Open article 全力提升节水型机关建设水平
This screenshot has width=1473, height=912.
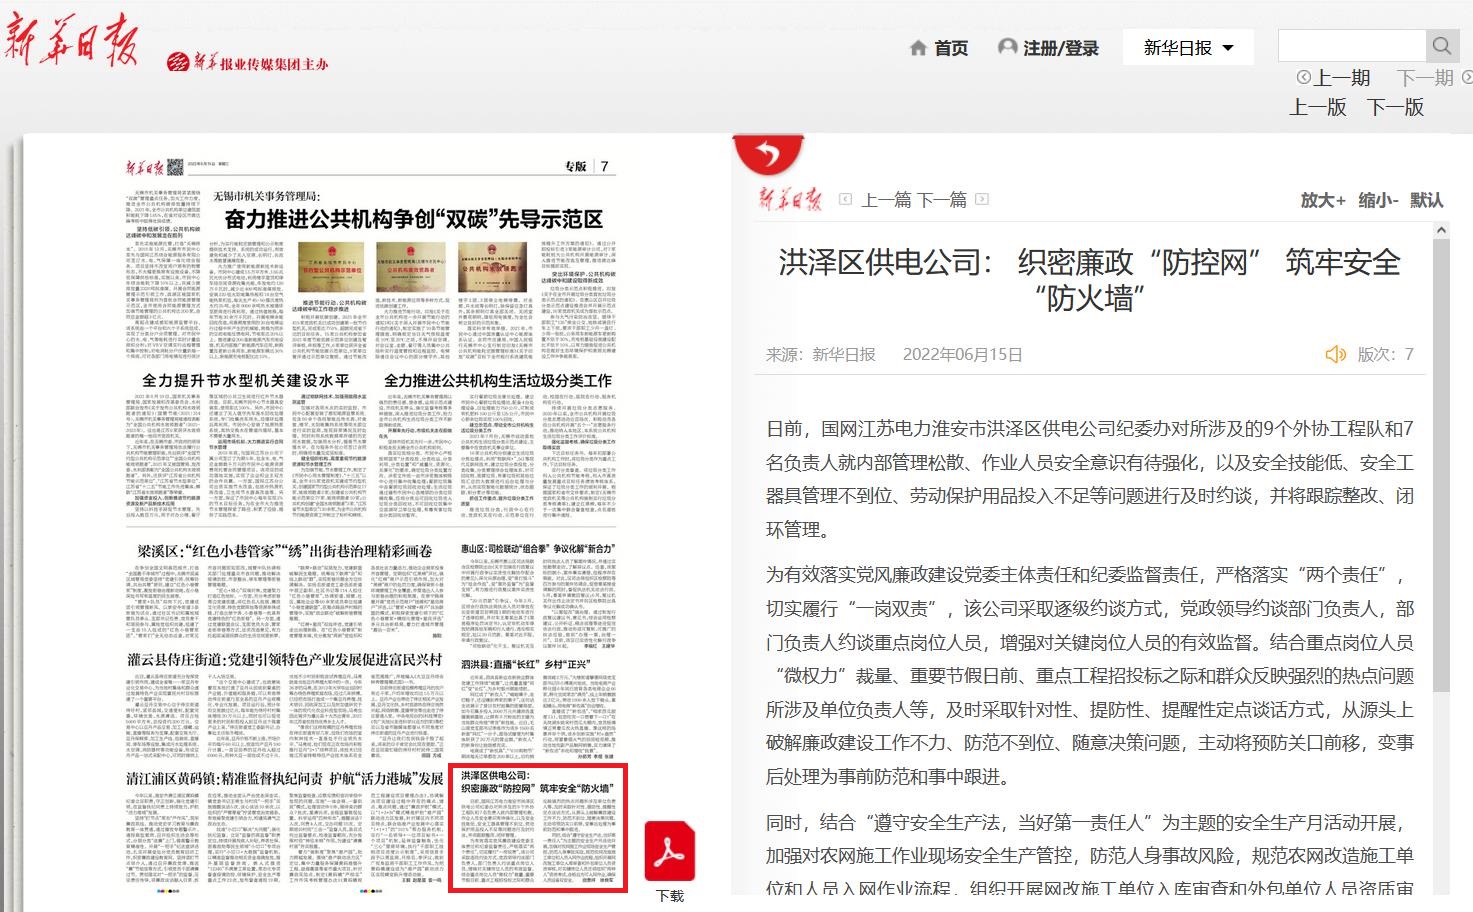(x=245, y=381)
